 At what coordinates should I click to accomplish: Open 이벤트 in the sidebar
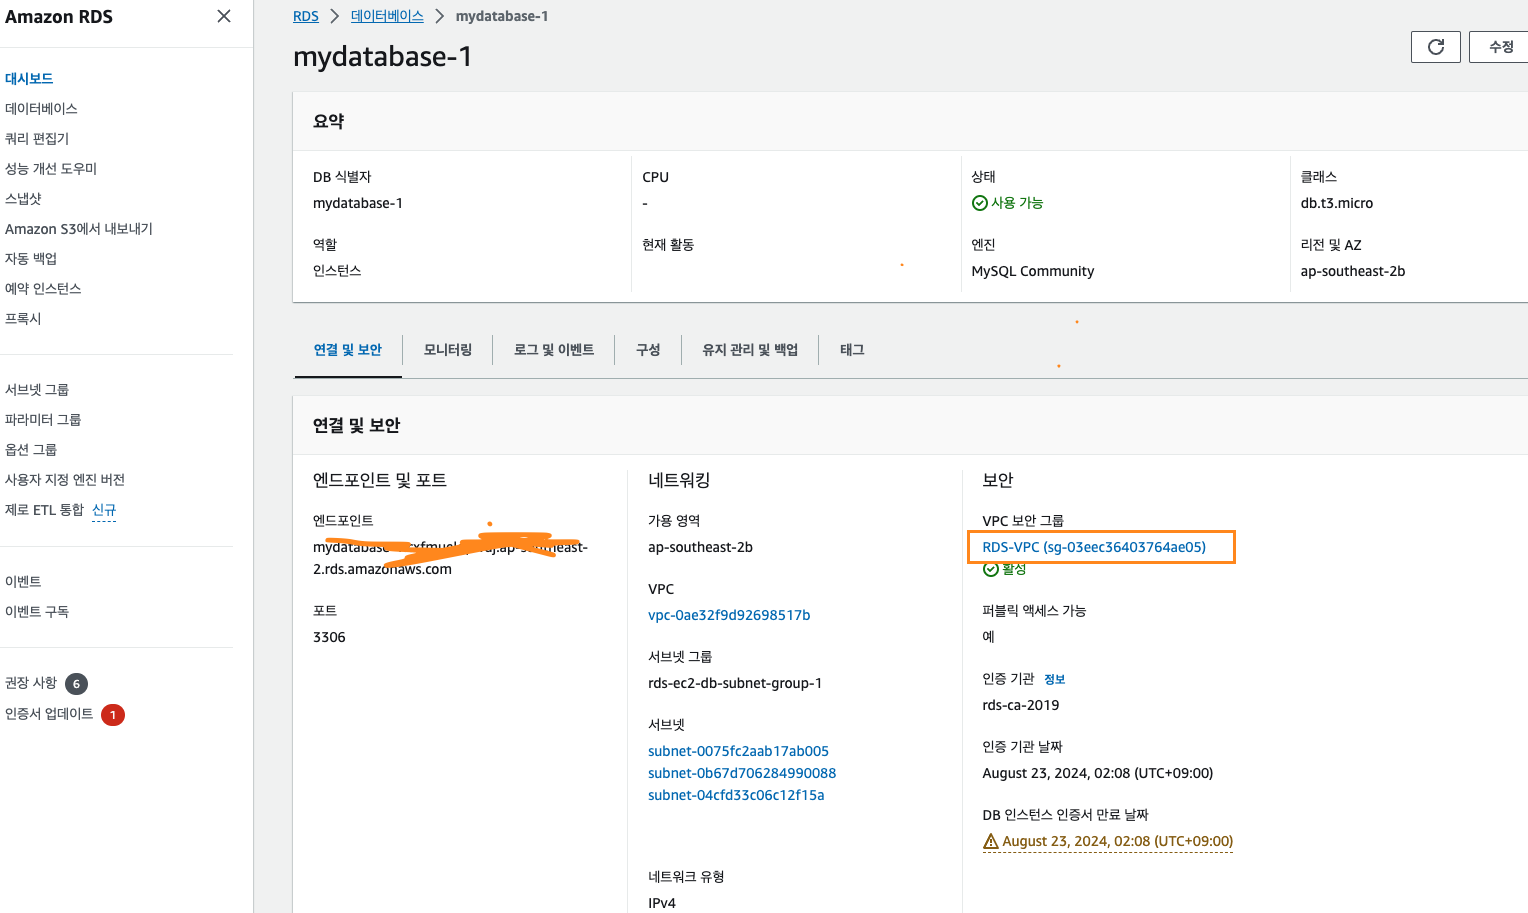pos(23,581)
